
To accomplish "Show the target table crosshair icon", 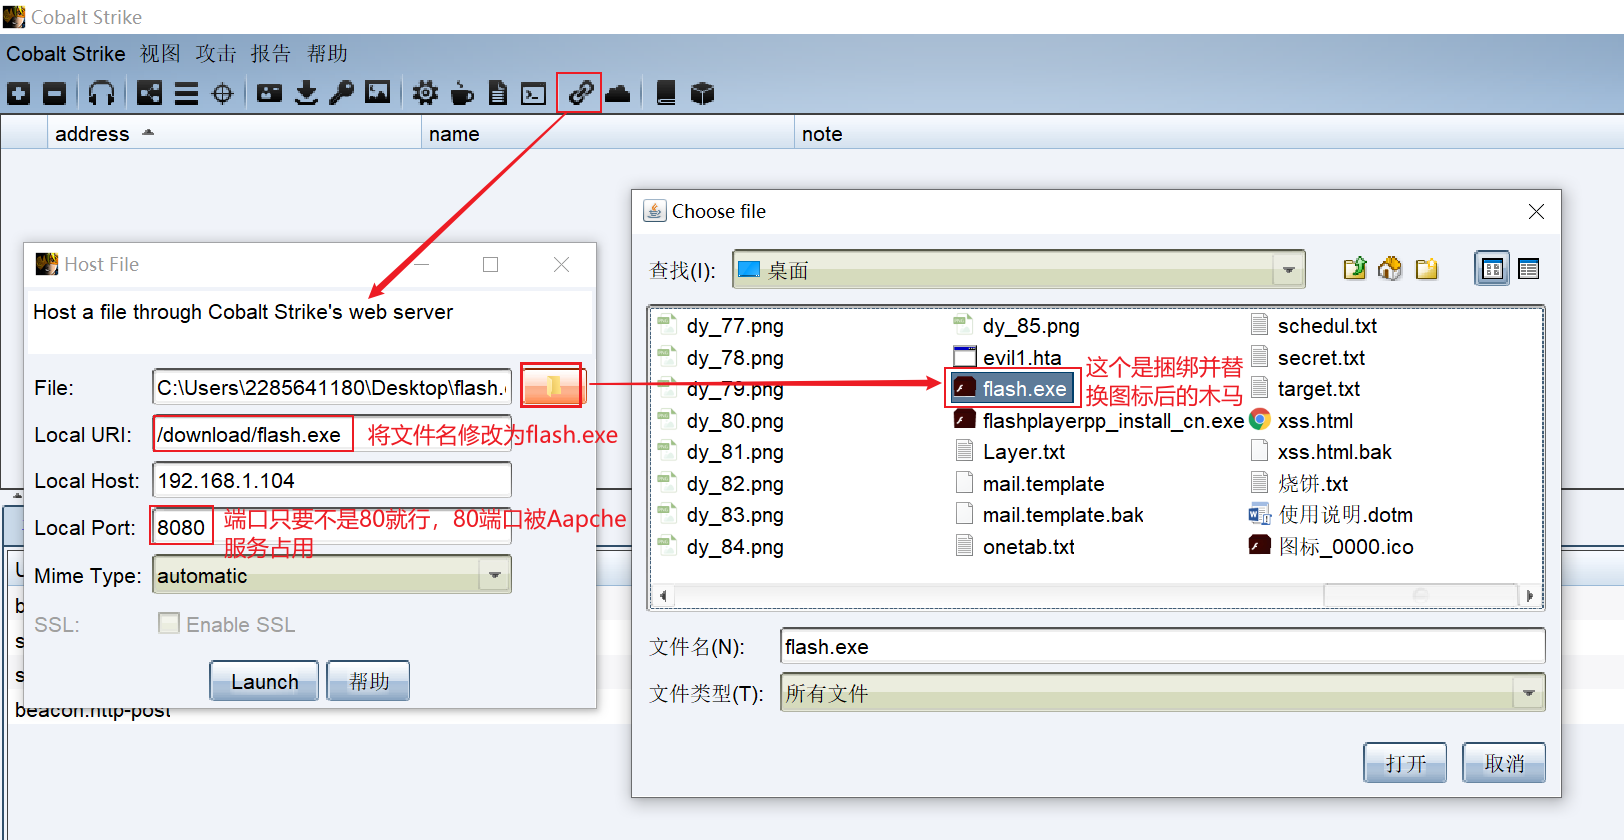I will (x=223, y=94).
